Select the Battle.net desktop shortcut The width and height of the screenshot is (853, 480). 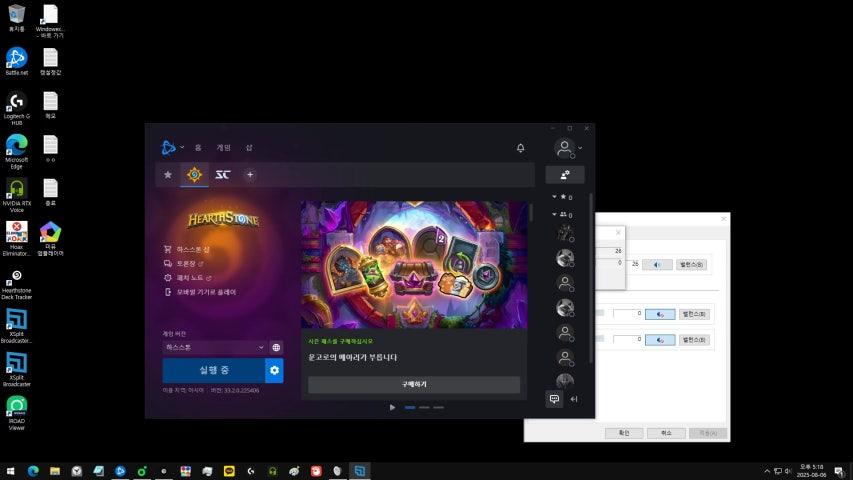[17, 61]
